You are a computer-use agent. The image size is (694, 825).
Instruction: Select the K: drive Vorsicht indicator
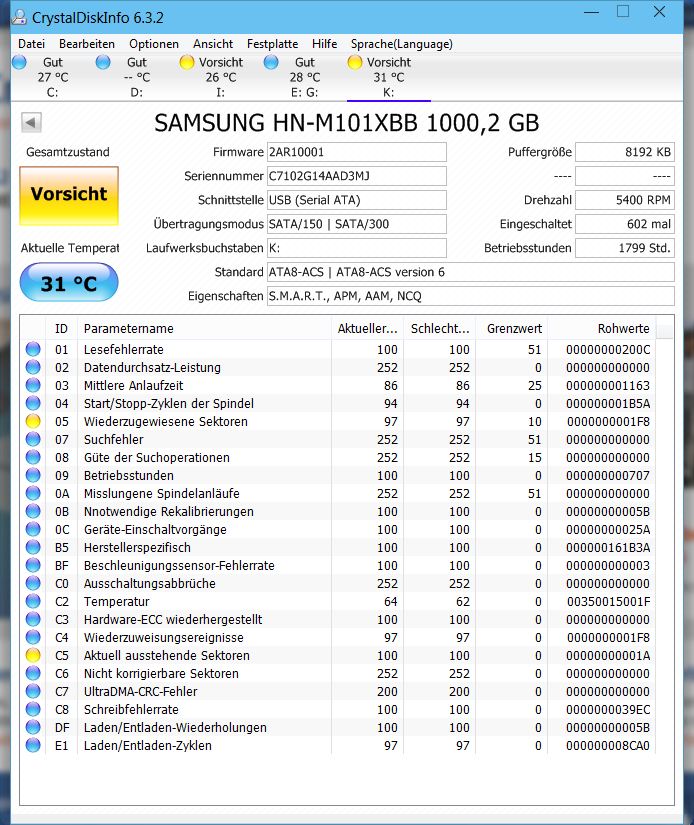(x=389, y=77)
